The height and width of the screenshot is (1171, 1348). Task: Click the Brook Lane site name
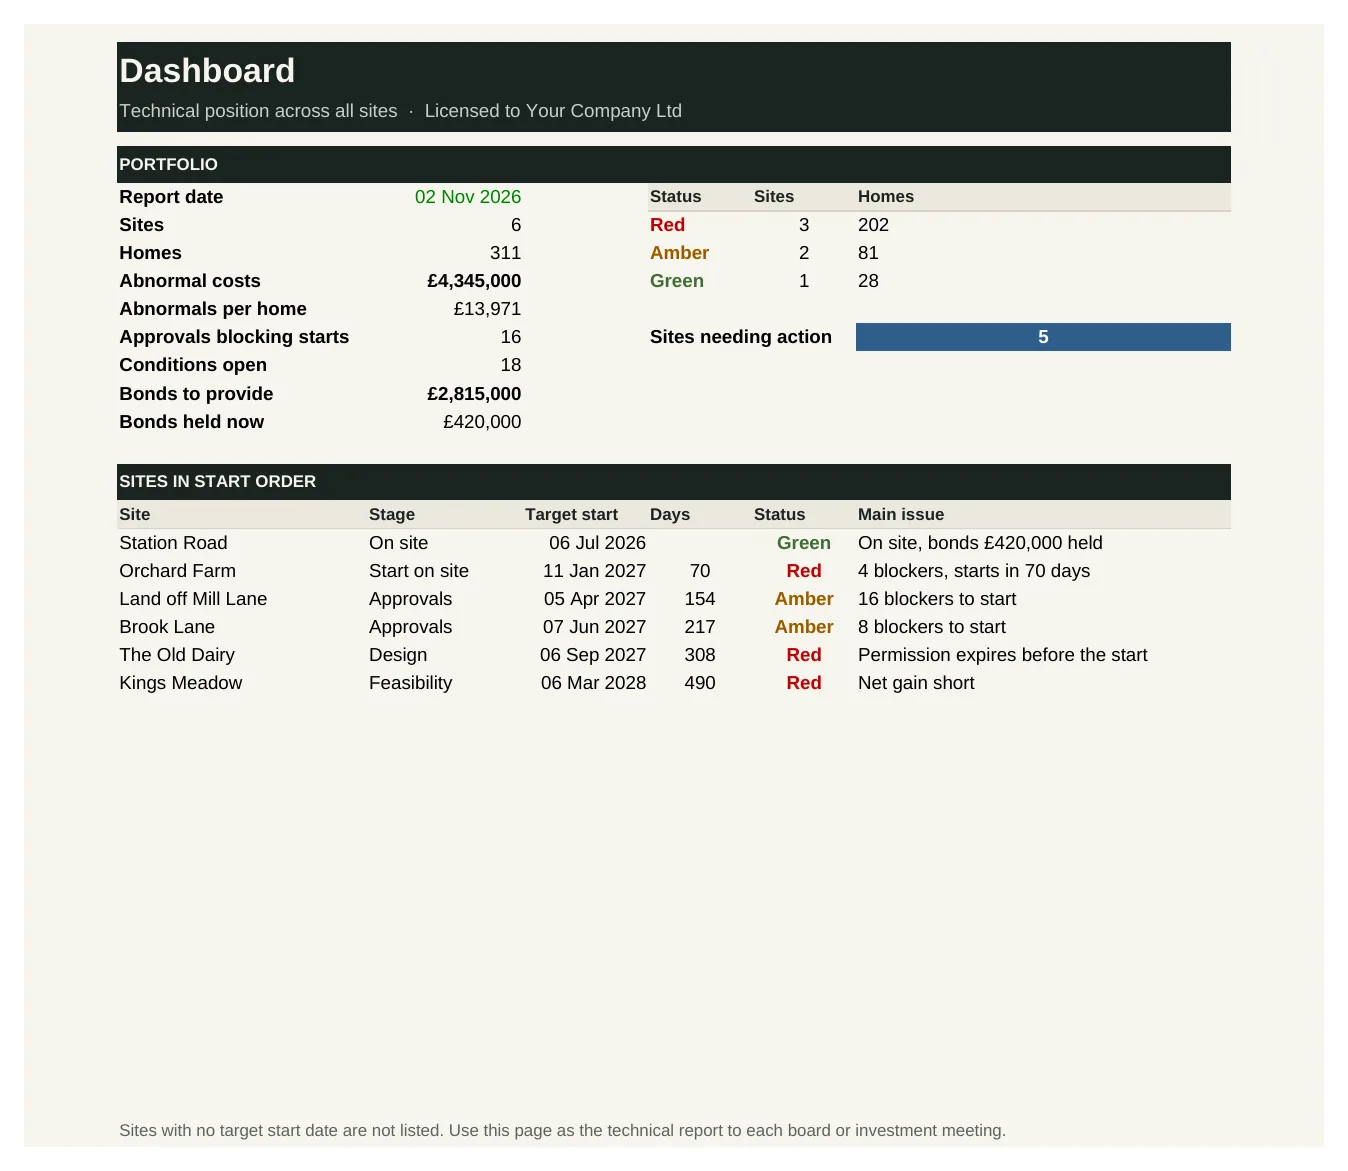coord(167,627)
